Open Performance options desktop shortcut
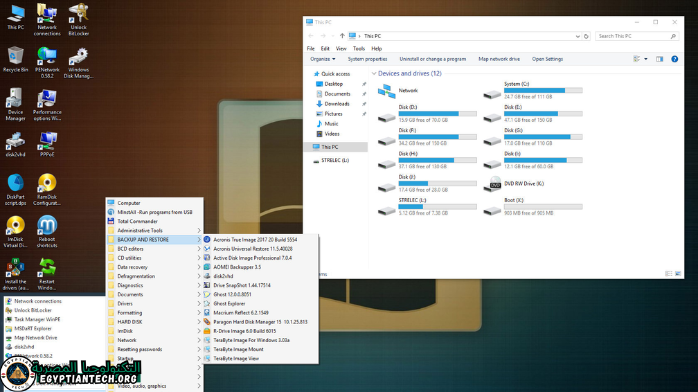Viewport: 698px width, 392px height. click(47, 105)
